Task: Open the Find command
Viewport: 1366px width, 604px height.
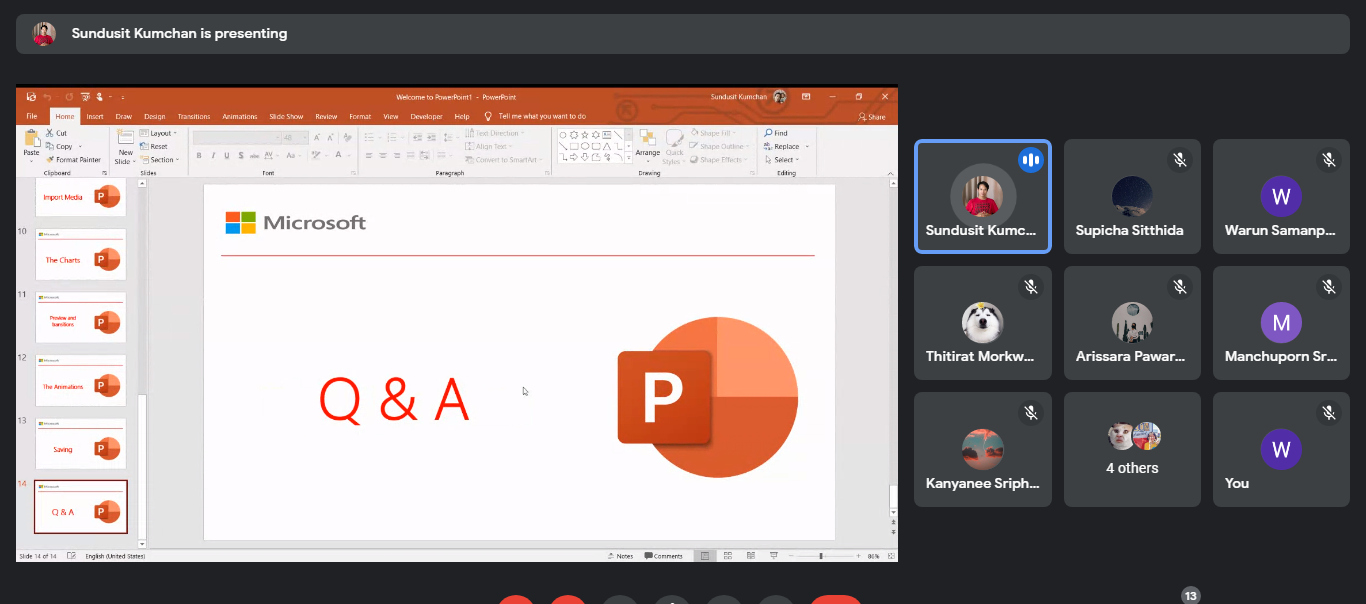Action: click(x=775, y=133)
